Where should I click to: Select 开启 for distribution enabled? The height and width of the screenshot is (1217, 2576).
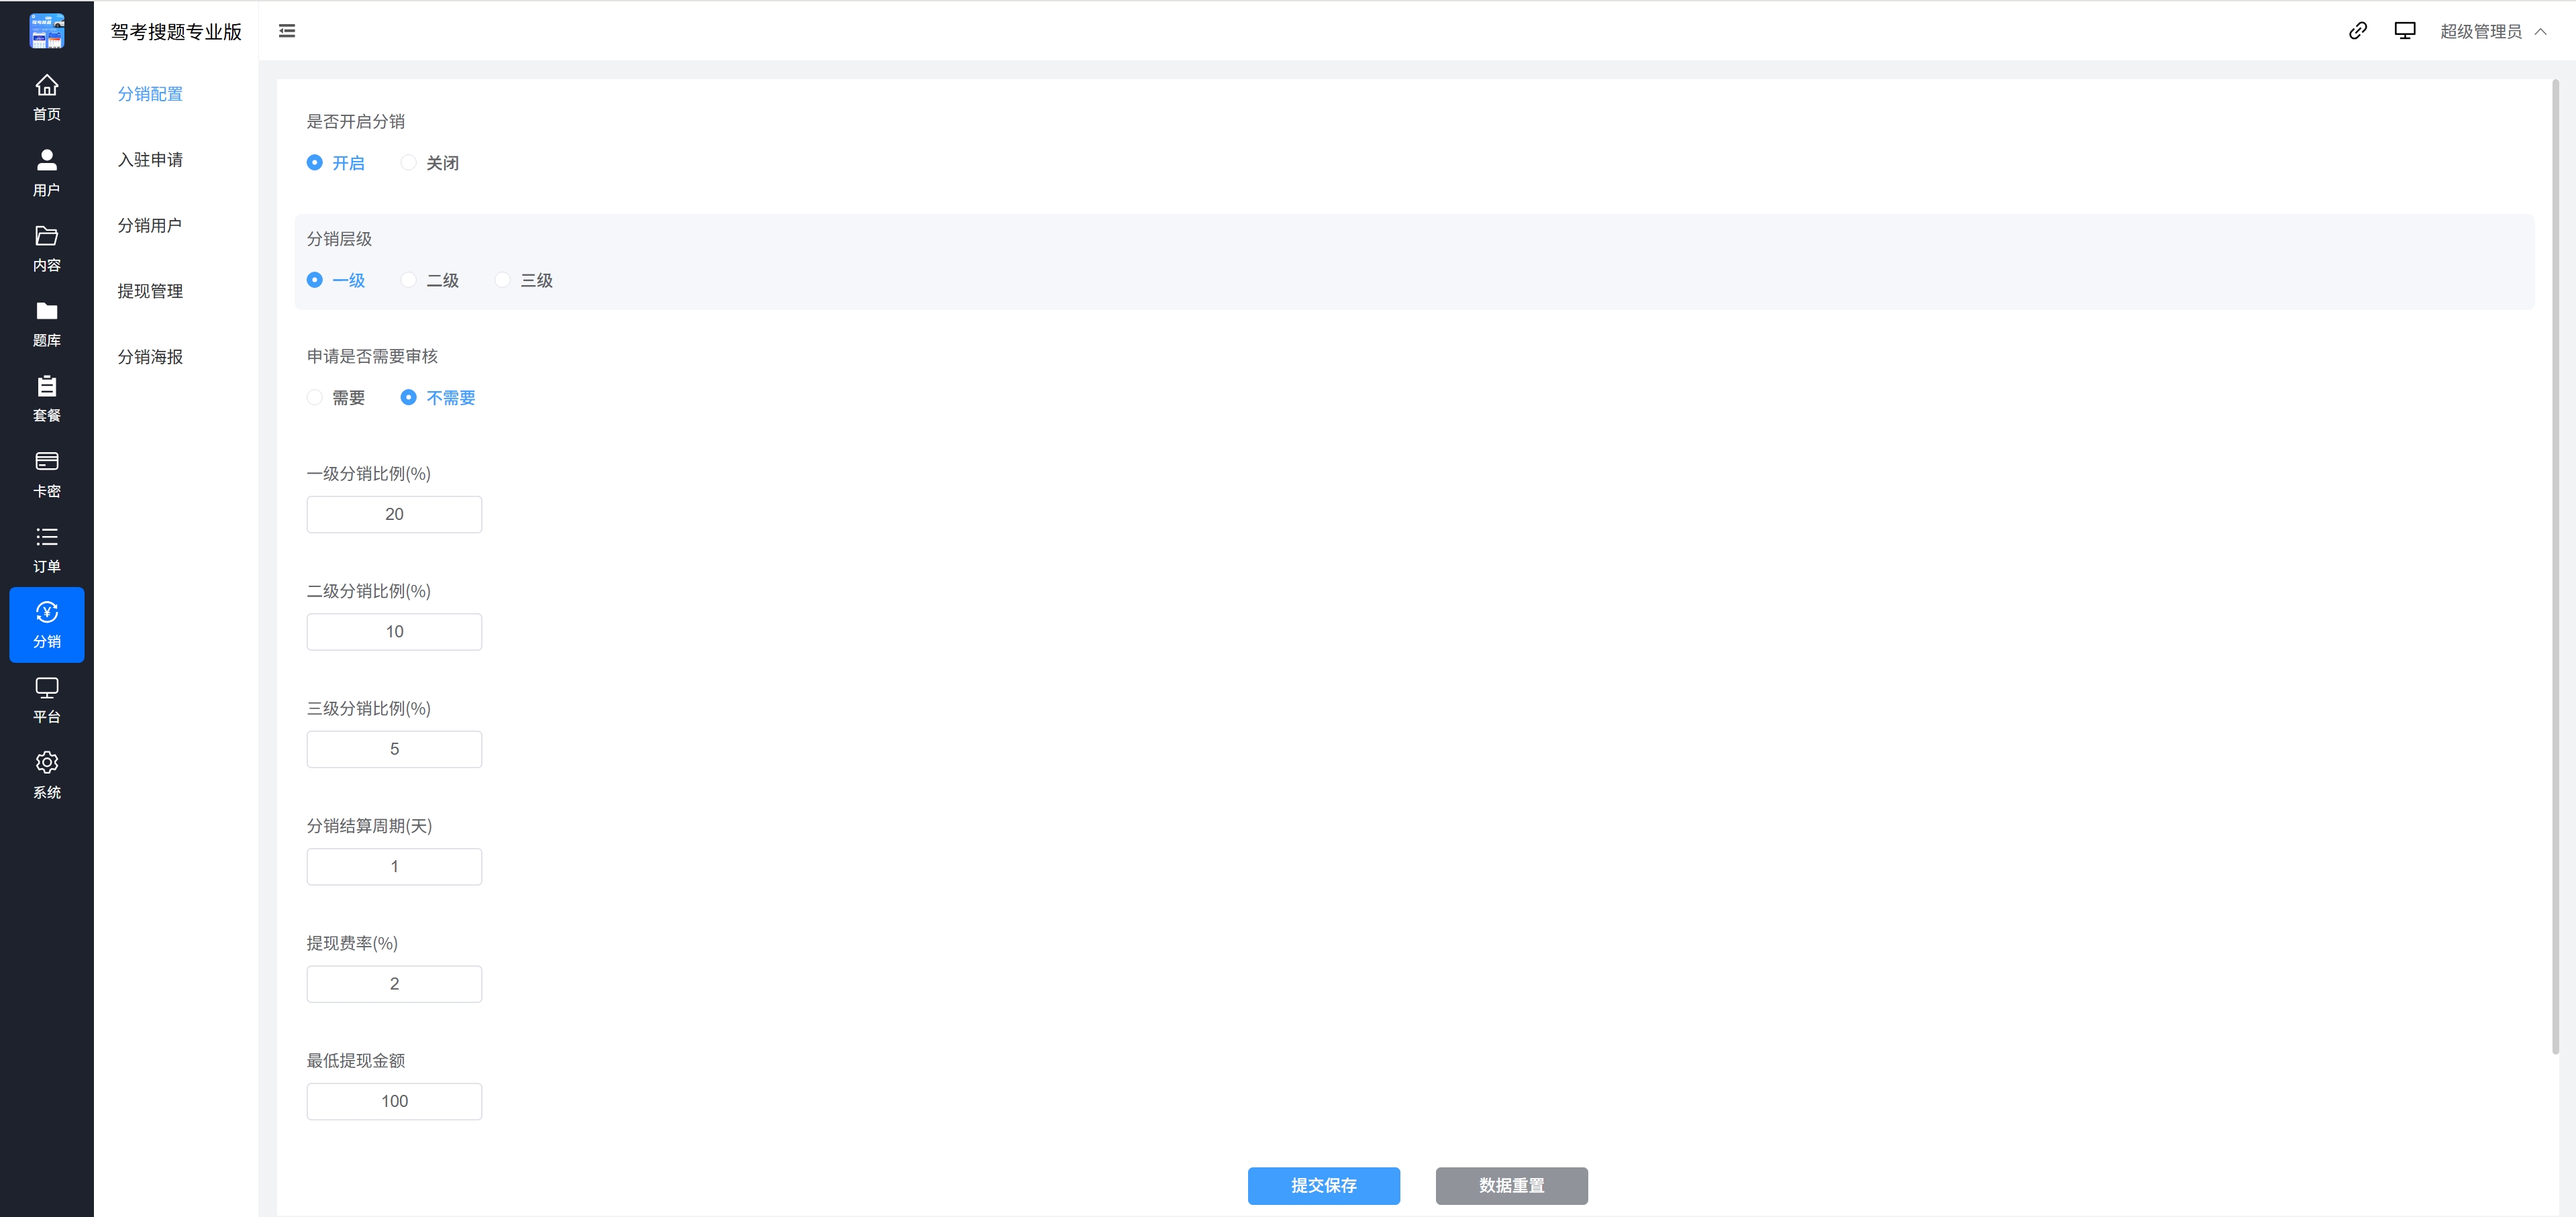pyautogui.click(x=336, y=163)
